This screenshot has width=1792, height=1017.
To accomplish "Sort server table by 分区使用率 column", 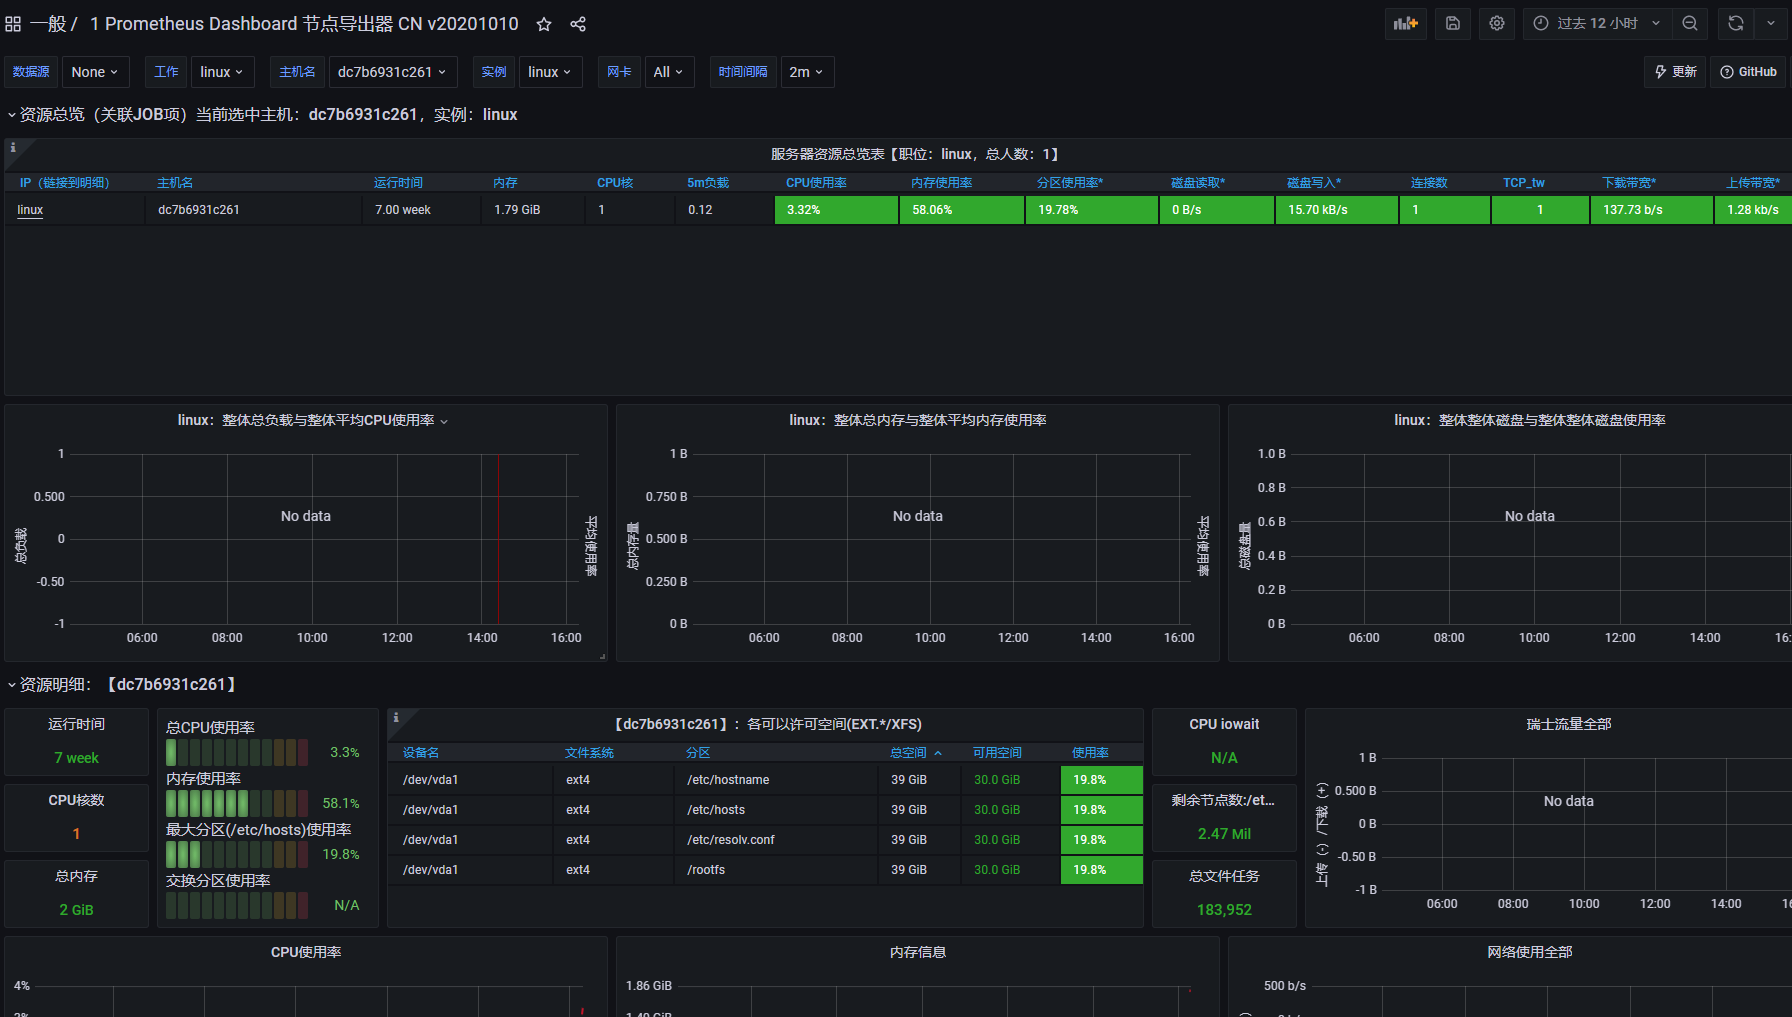I will tap(1070, 183).
